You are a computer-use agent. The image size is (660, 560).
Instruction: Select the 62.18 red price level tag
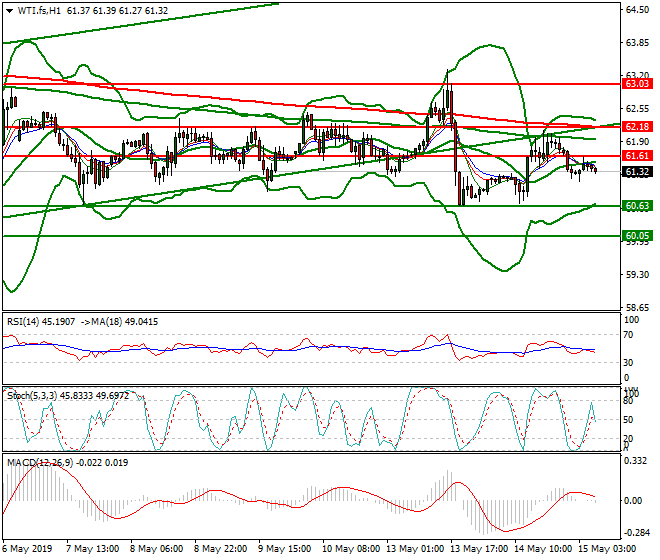coord(637,127)
